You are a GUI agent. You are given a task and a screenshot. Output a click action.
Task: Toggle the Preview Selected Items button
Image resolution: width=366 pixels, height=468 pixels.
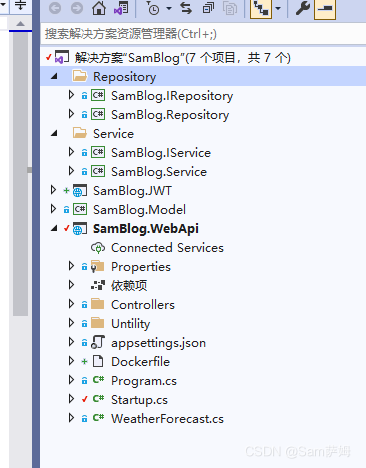[x=325, y=9]
